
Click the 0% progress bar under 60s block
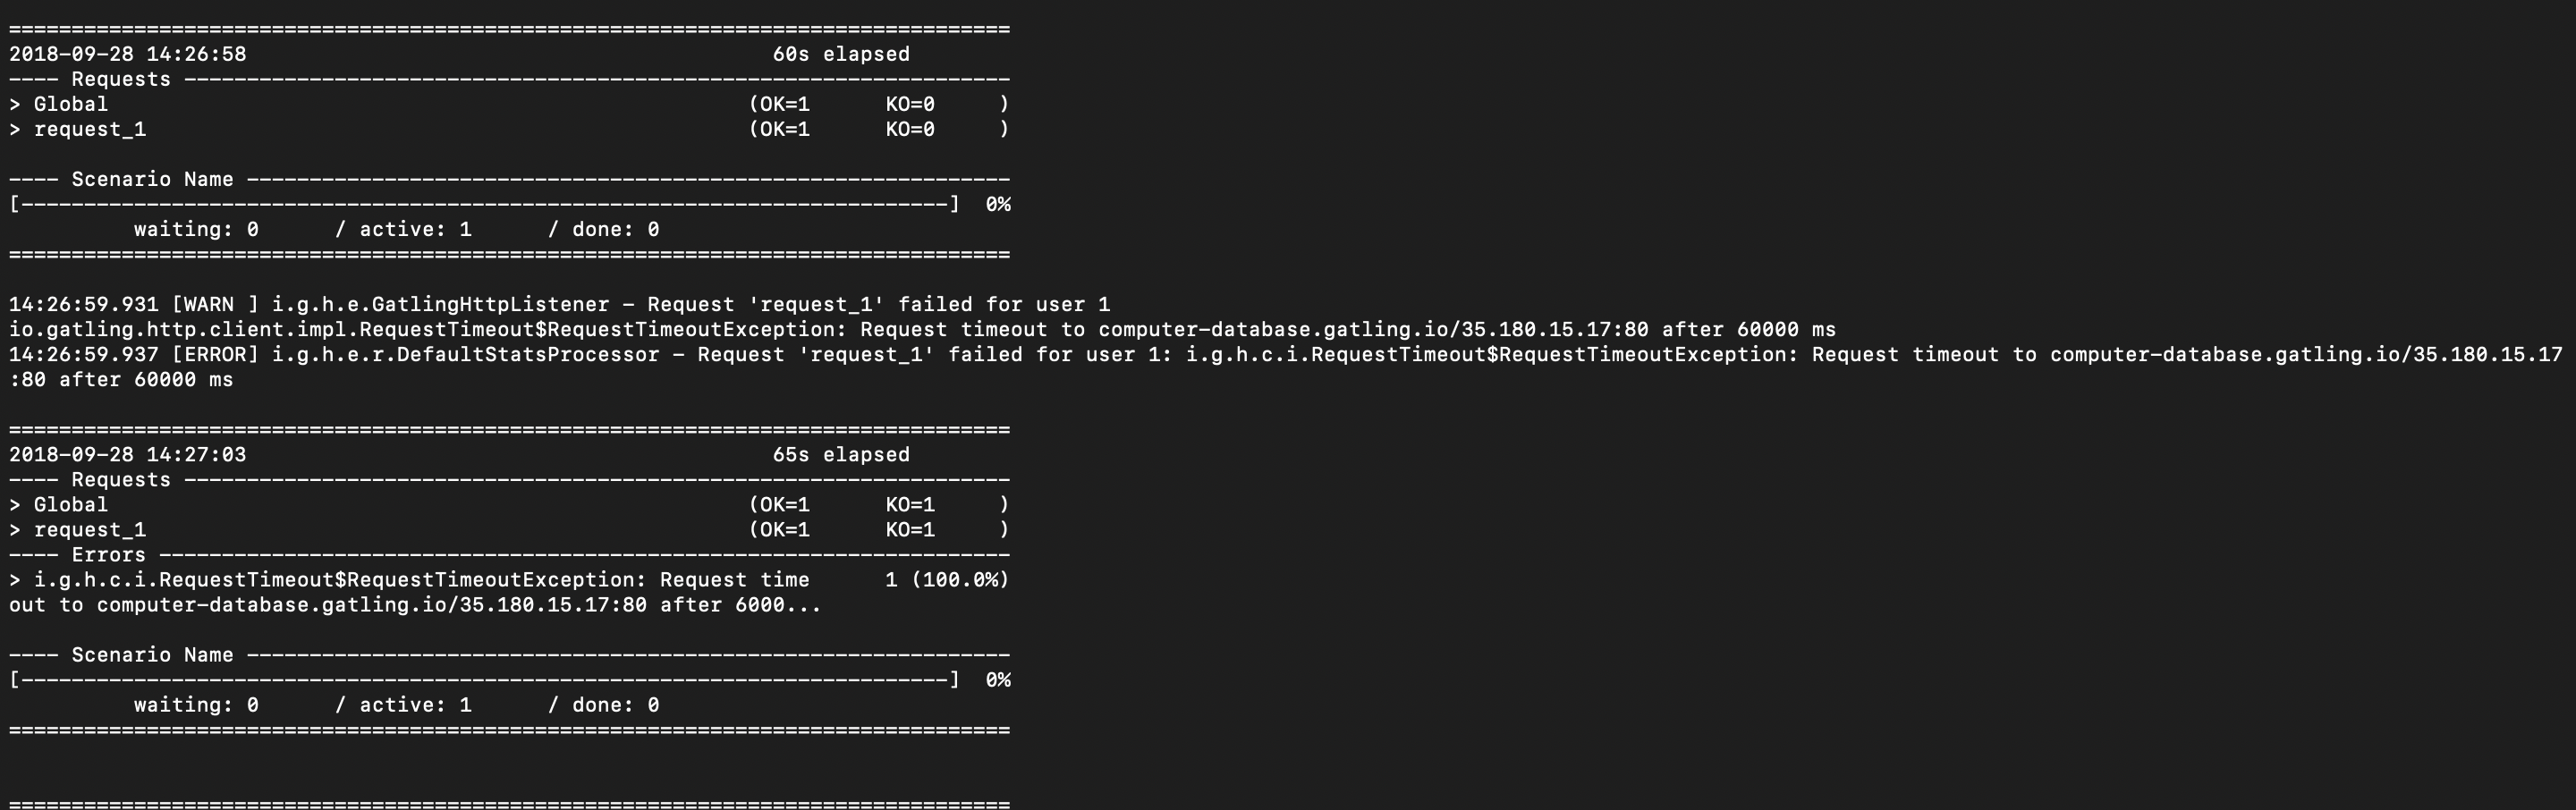tap(484, 205)
